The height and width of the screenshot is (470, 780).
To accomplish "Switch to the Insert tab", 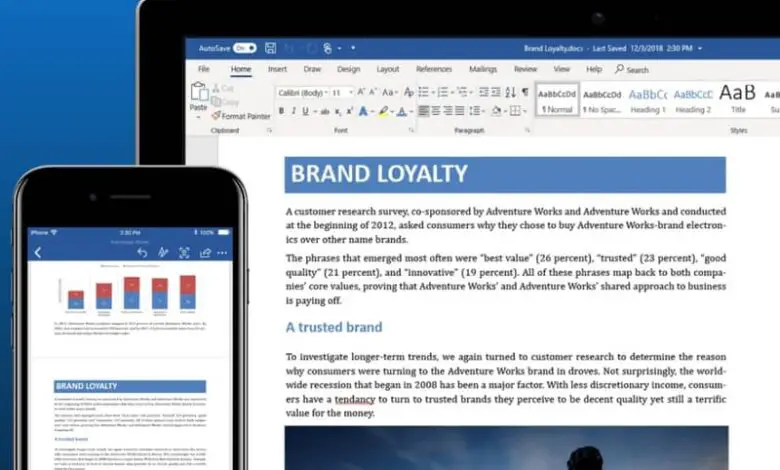I will tap(277, 69).
